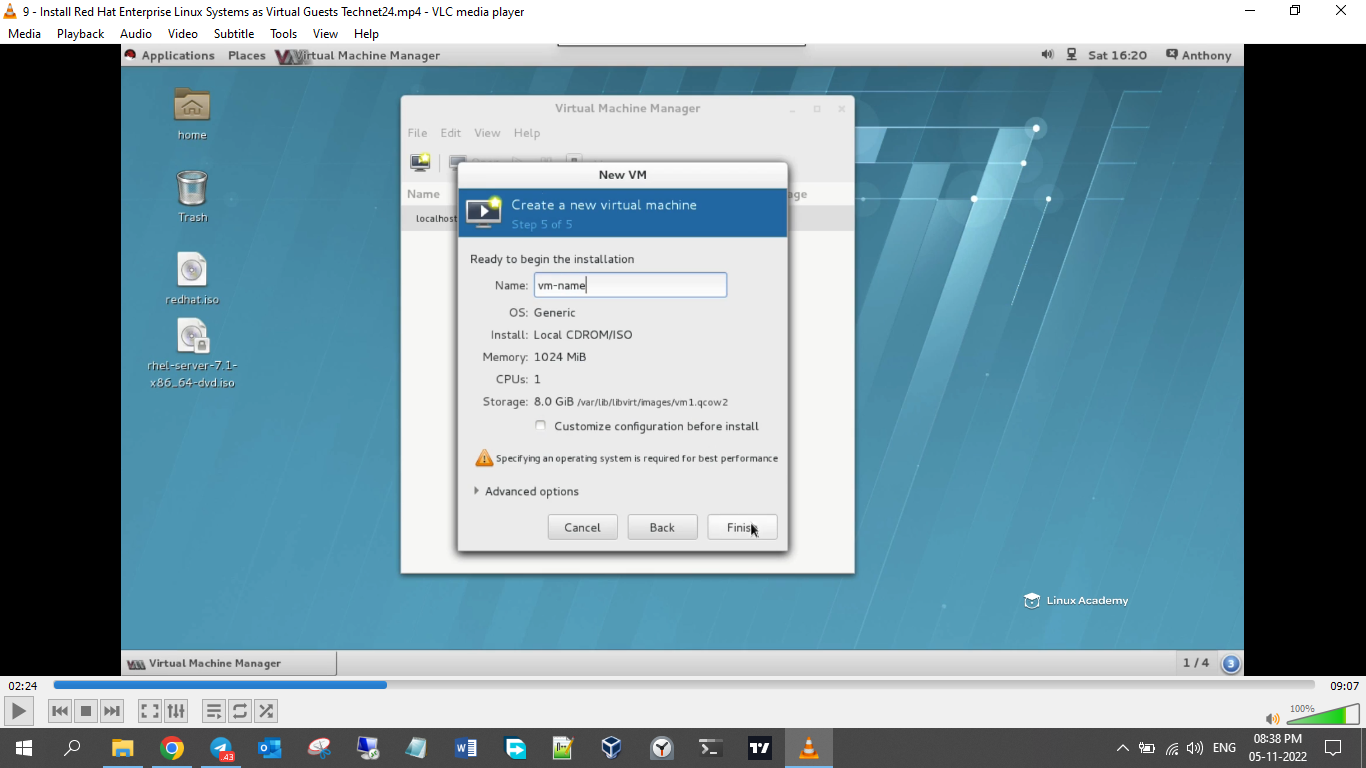Click the Finish button in New VM

tap(742, 527)
